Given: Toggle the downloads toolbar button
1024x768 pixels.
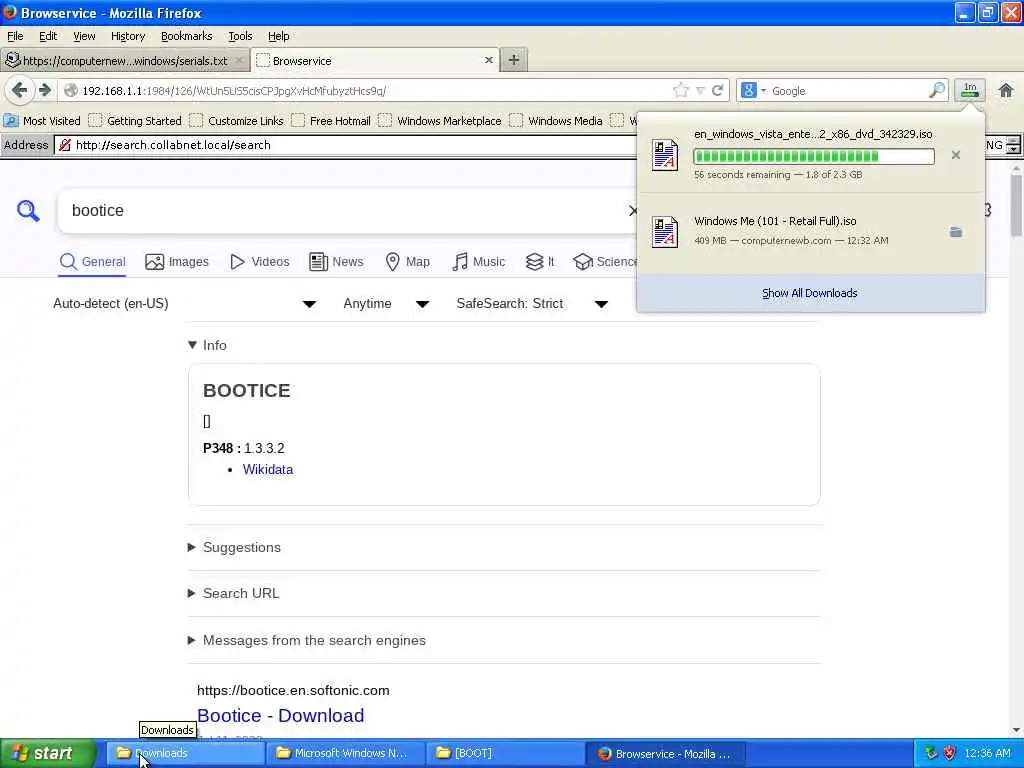Looking at the screenshot, I should [x=970, y=90].
